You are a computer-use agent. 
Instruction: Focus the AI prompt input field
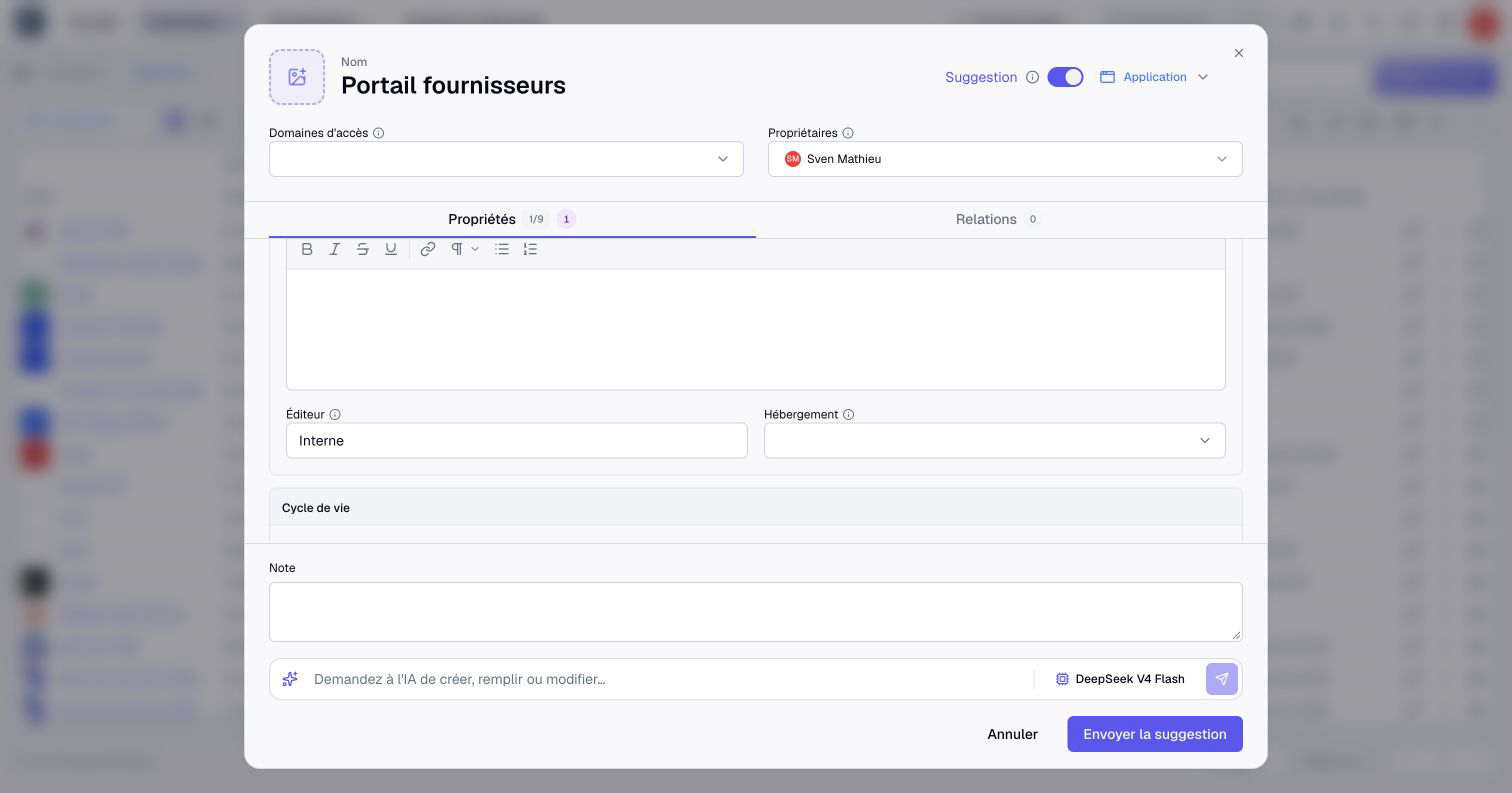coord(668,679)
